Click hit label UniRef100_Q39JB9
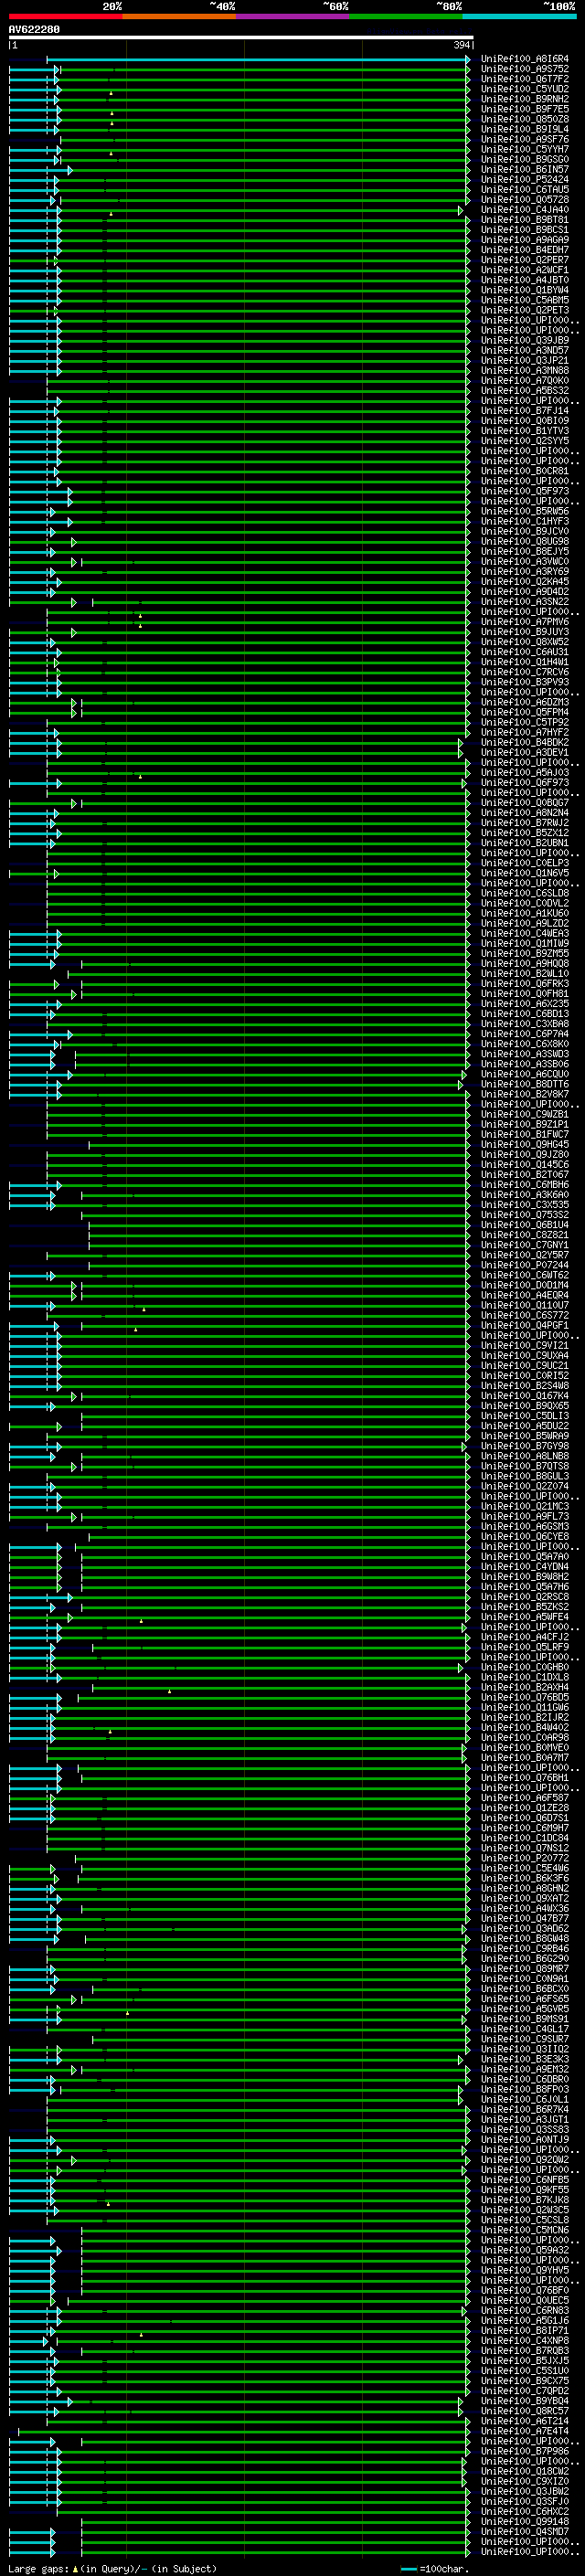 525,340
